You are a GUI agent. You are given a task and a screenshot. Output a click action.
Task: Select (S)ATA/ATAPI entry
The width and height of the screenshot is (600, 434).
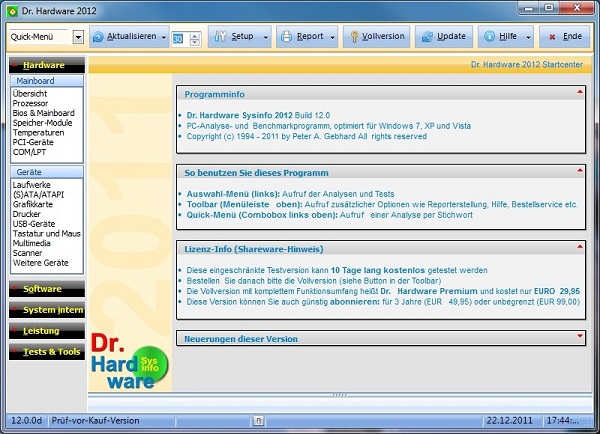tap(38, 195)
